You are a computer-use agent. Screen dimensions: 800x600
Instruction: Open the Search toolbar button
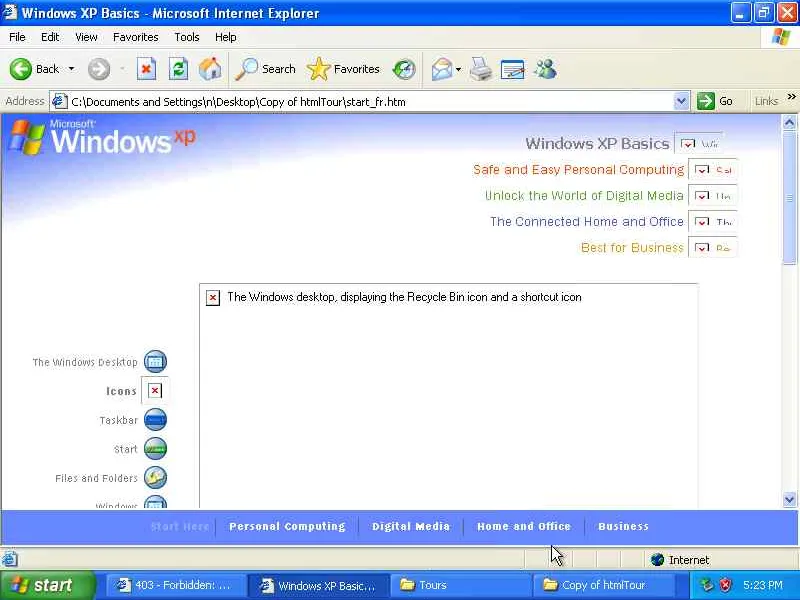[x=265, y=69]
